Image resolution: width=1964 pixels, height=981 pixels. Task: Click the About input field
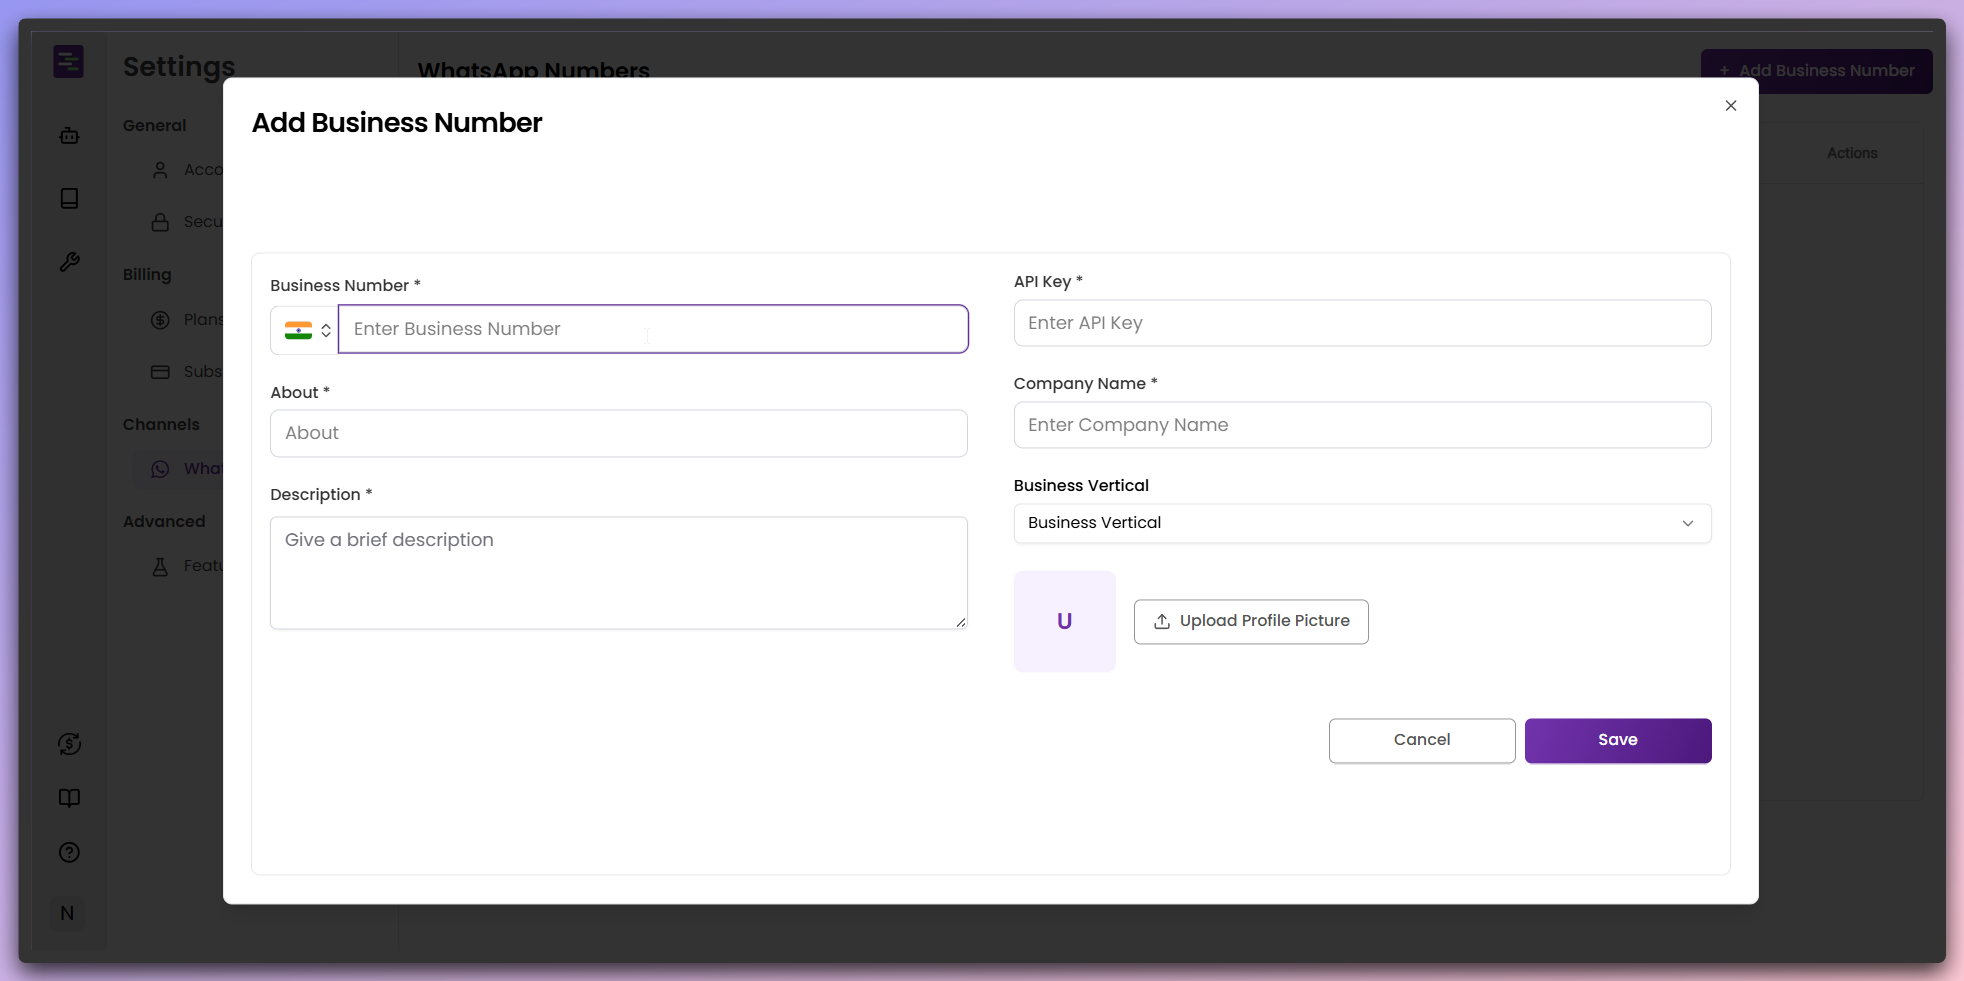point(618,433)
